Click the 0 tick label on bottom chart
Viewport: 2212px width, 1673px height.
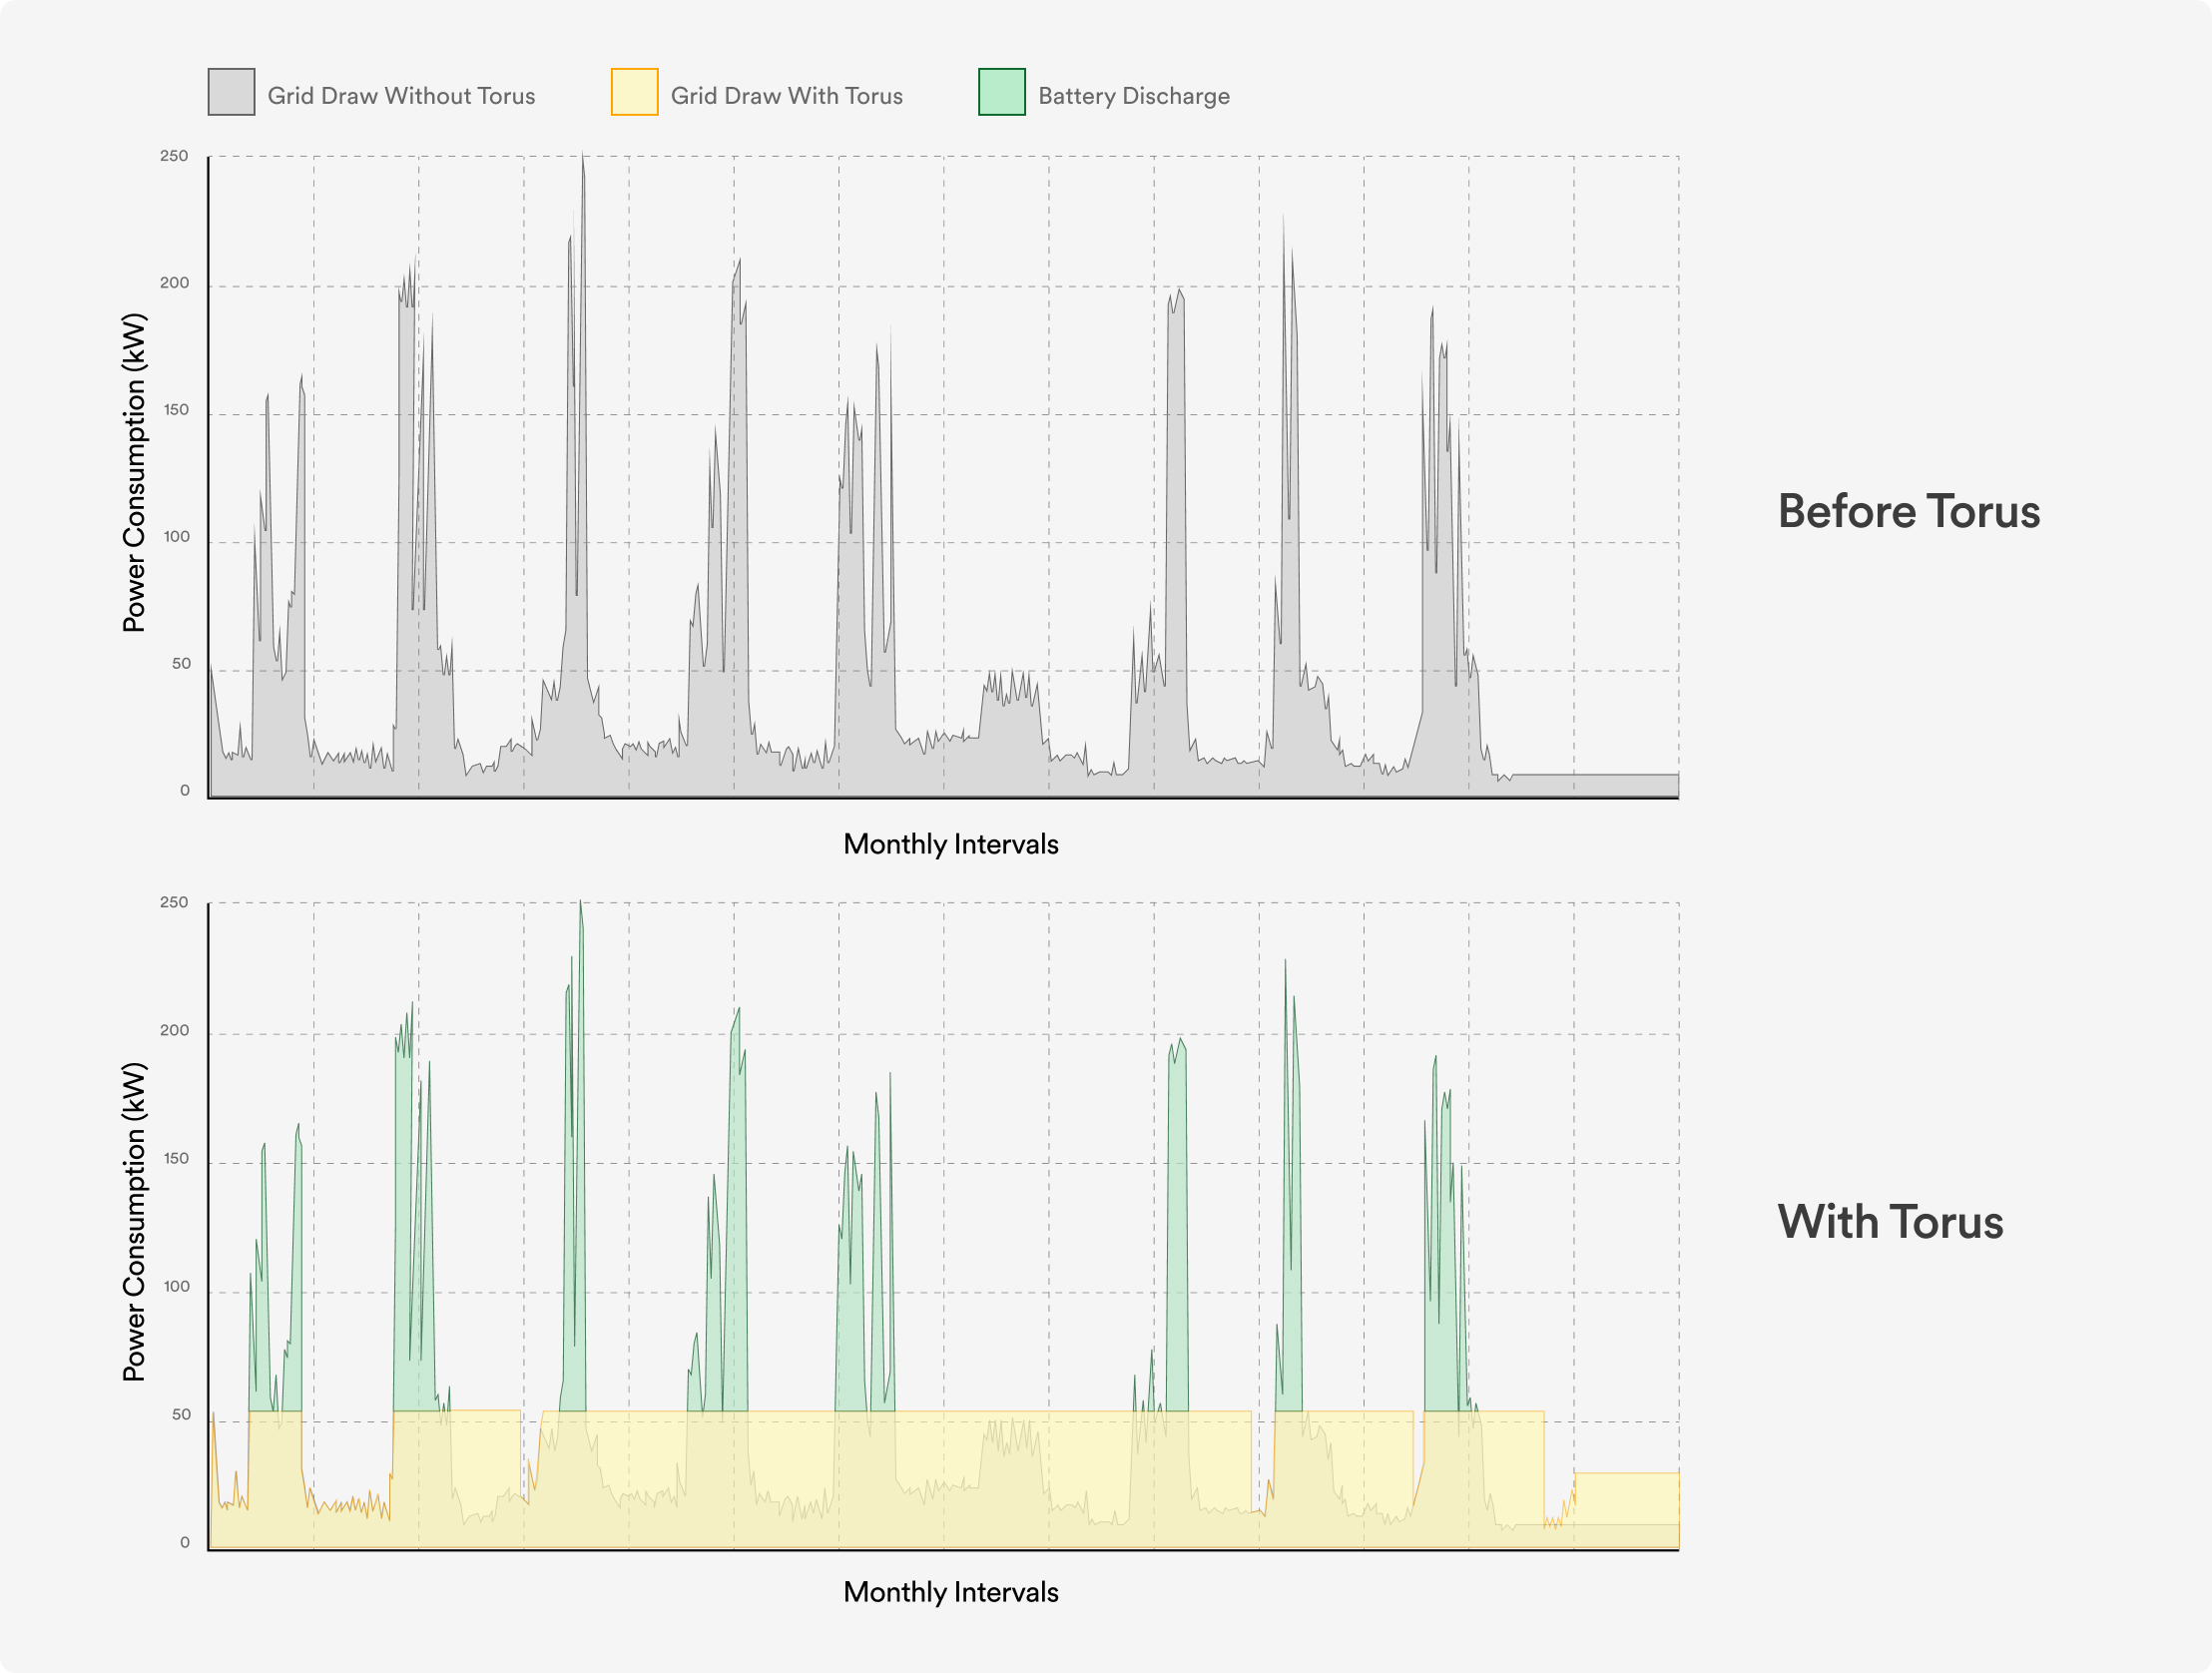click(x=184, y=1543)
